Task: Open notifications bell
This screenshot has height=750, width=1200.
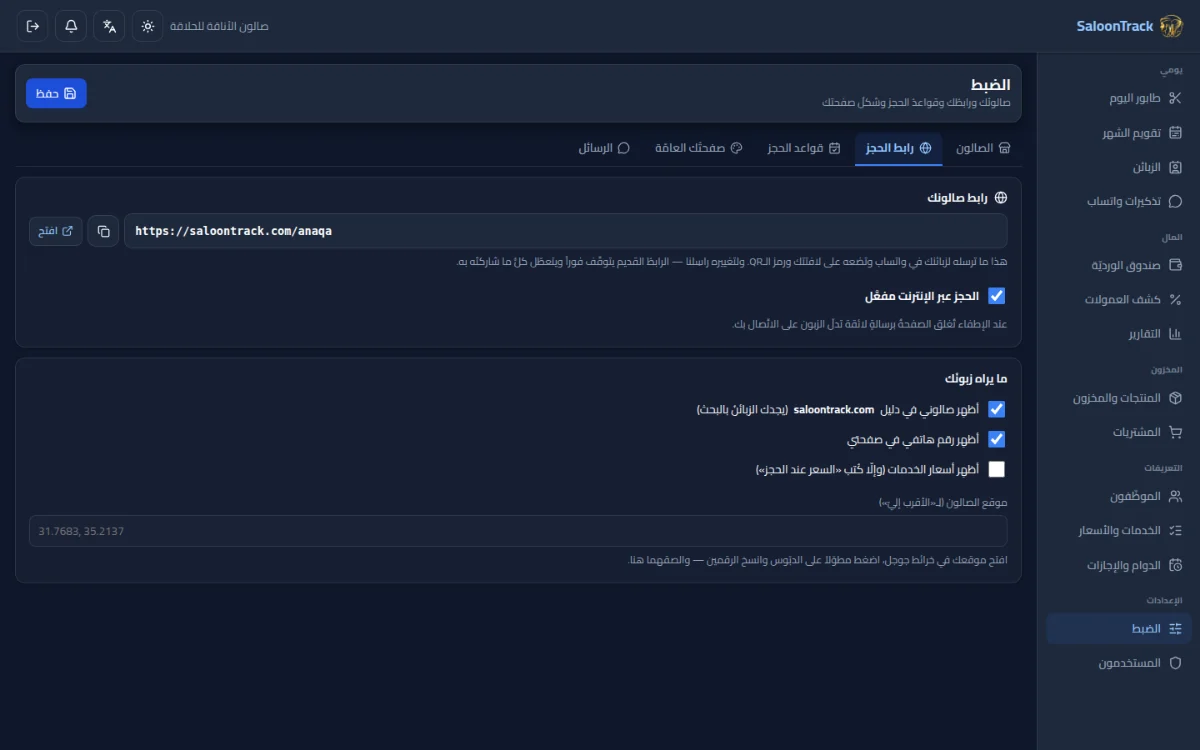Action: pyautogui.click(x=71, y=26)
